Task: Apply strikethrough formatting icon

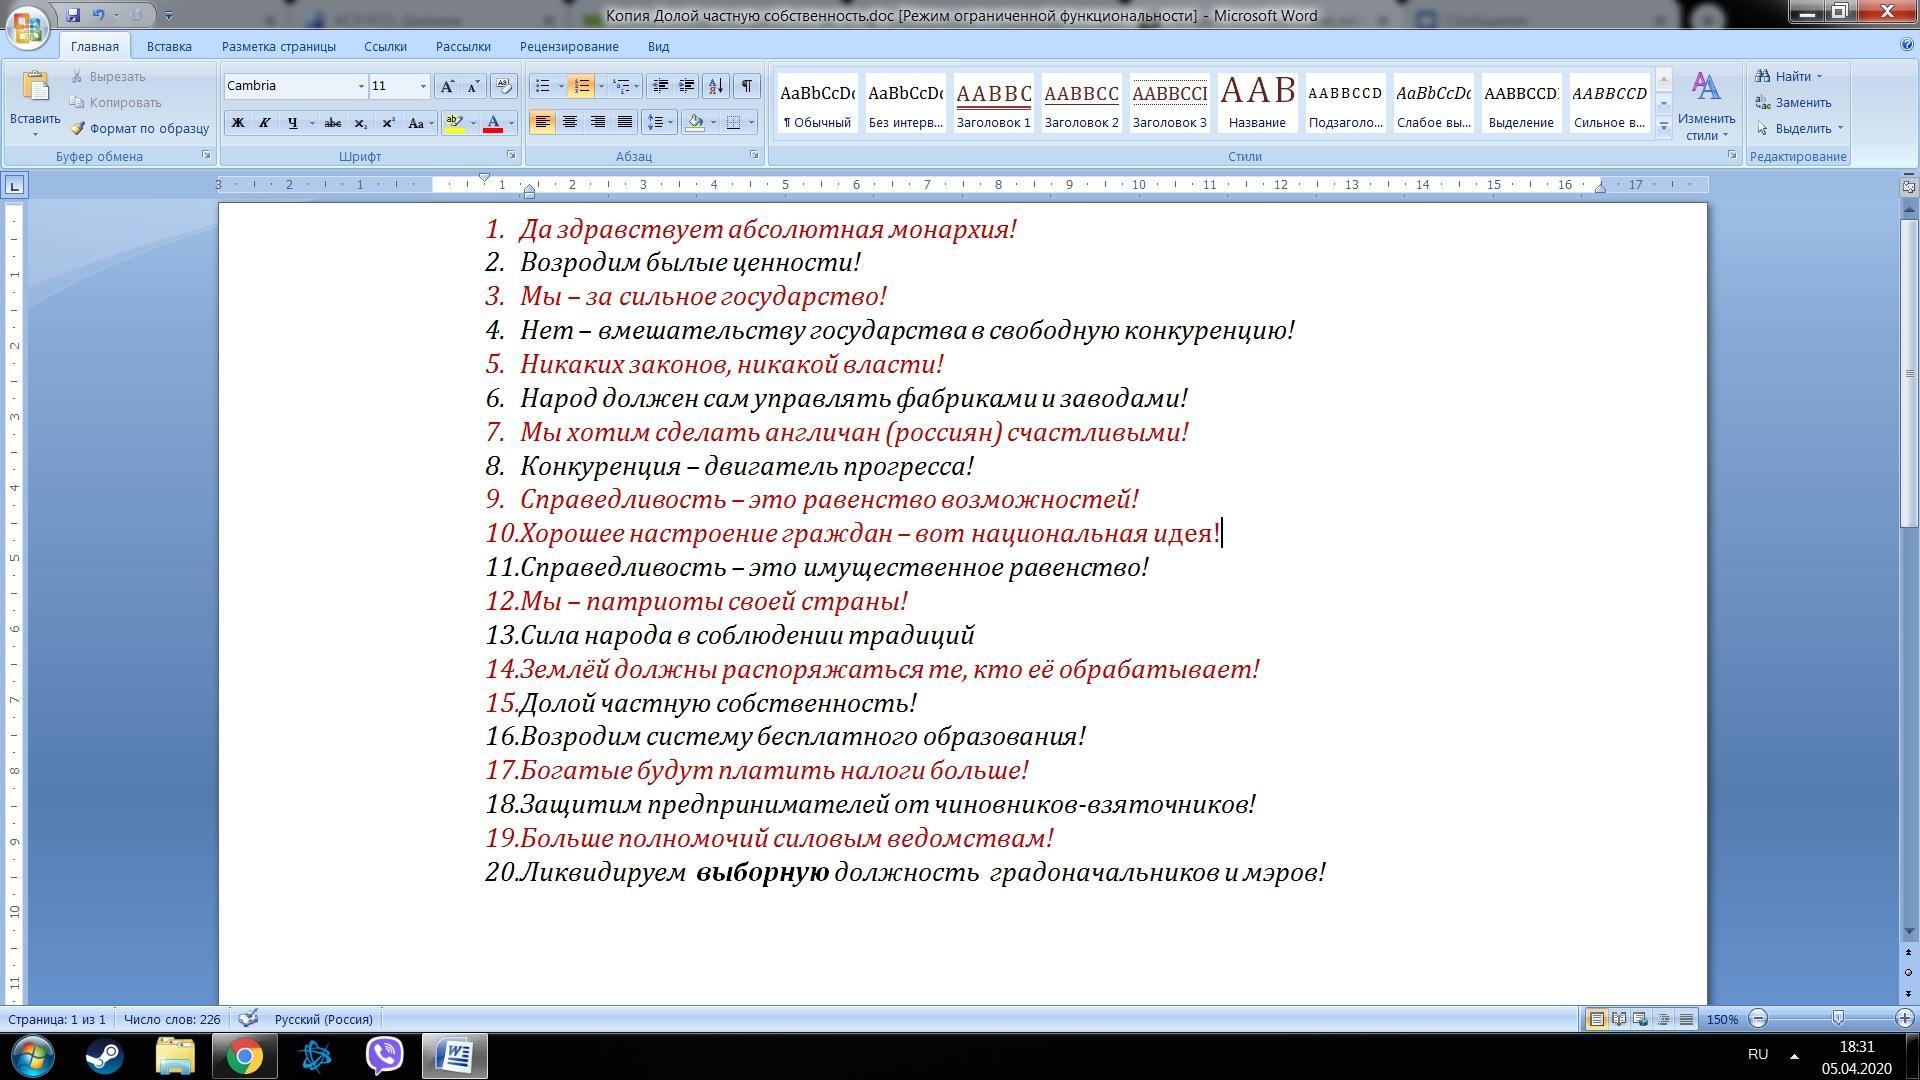Action: pyautogui.click(x=332, y=123)
